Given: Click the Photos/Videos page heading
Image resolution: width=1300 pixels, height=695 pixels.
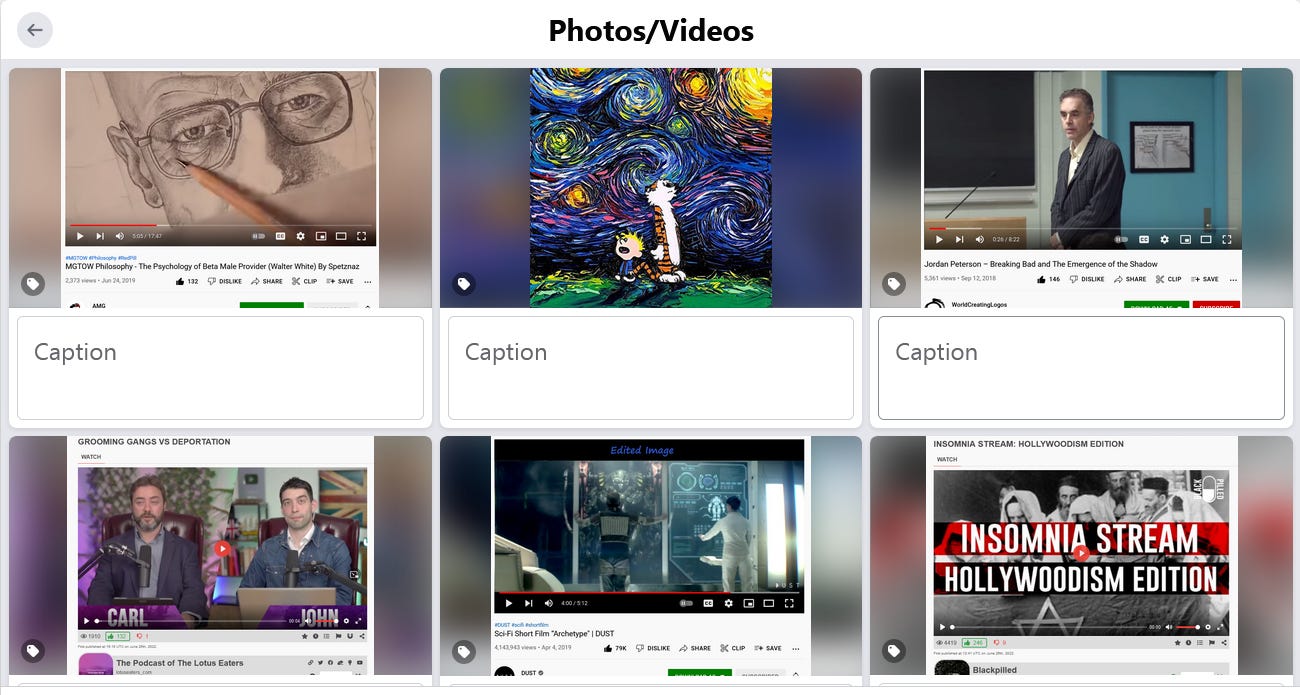Looking at the screenshot, I should click(x=651, y=31).
